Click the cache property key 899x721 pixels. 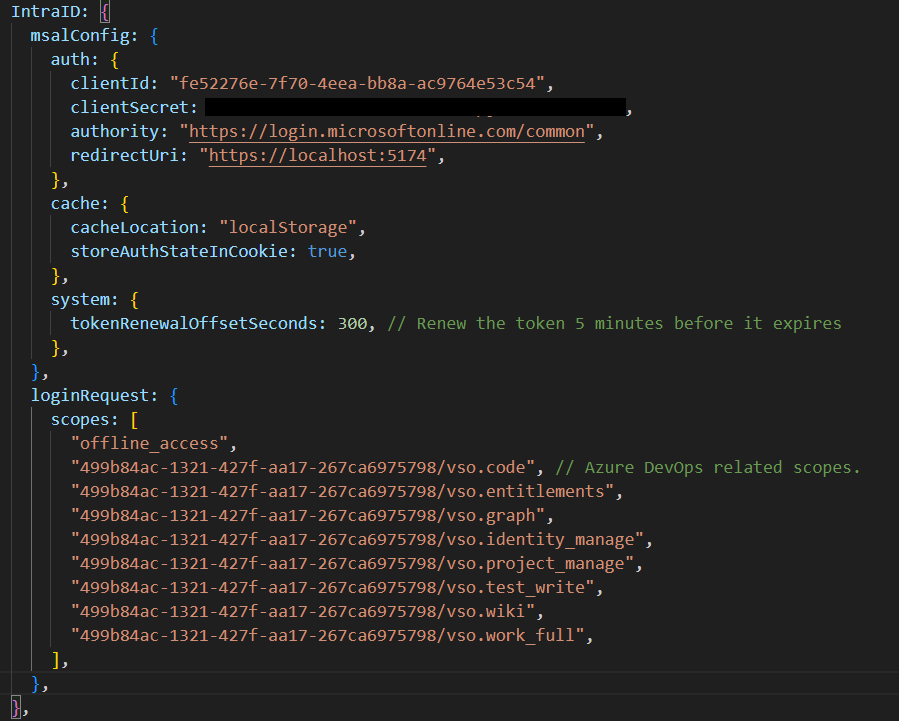pos(75,203)
